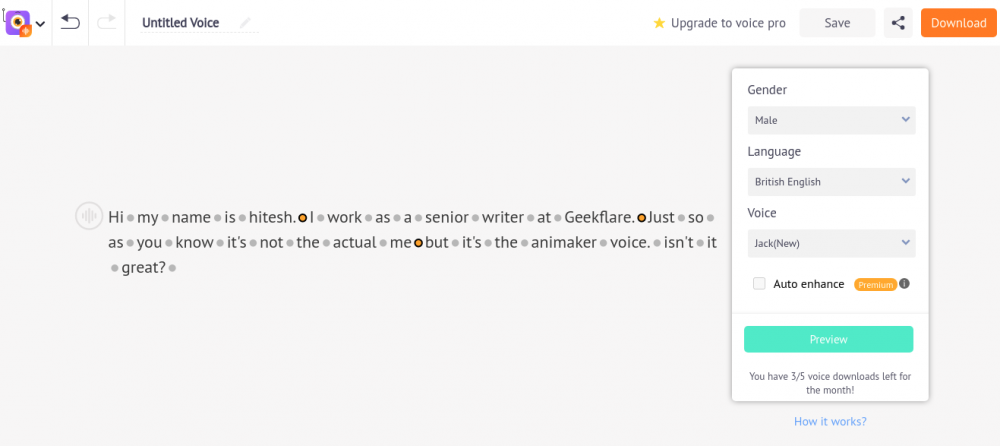This screenshot has width=1000, height=446.
Task: Click the Animaker Voice logo icon
Action: pyautogui.click(x=18, y=23)
